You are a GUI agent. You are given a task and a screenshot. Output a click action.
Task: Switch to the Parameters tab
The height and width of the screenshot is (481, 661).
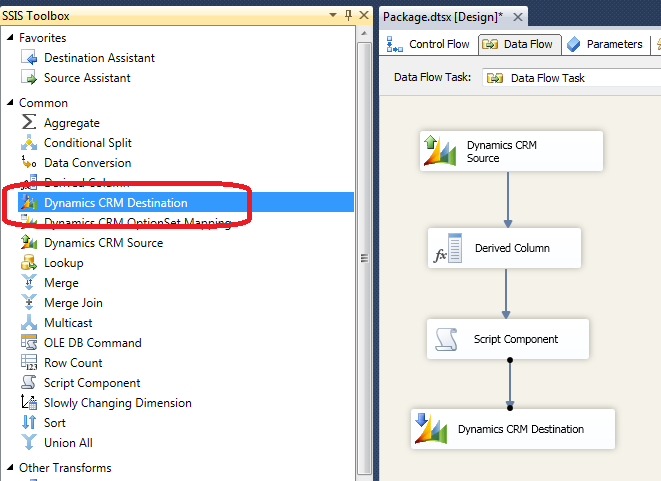click(x=605, y=44)
